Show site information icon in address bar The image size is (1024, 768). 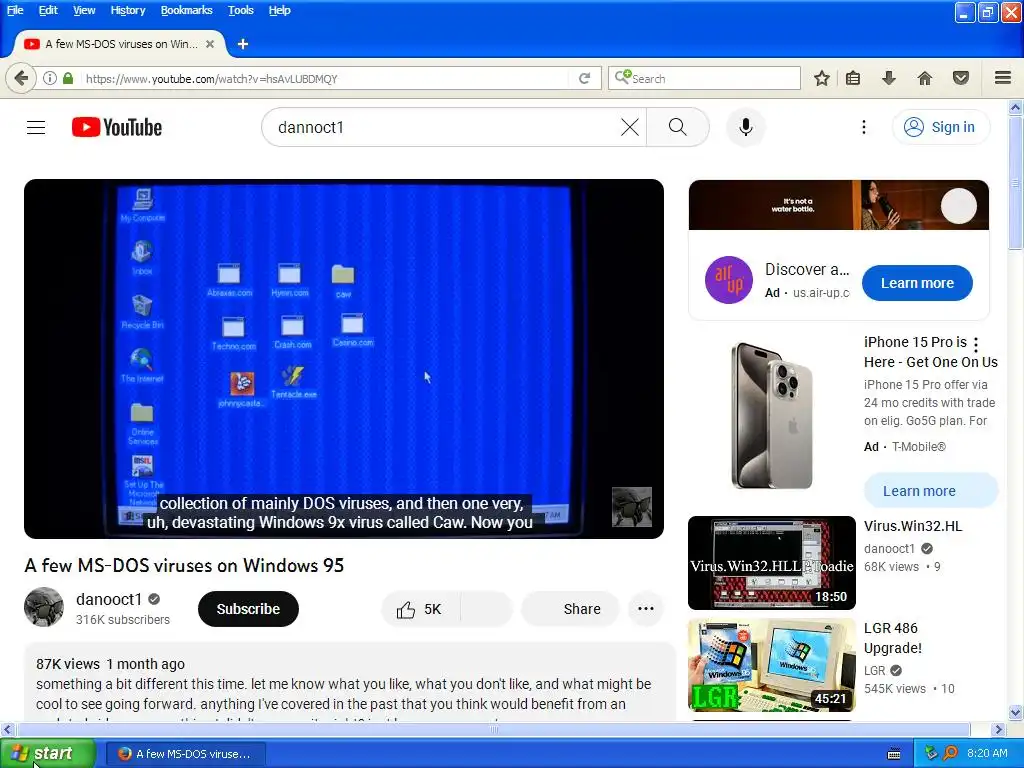(x=50, y=78)
